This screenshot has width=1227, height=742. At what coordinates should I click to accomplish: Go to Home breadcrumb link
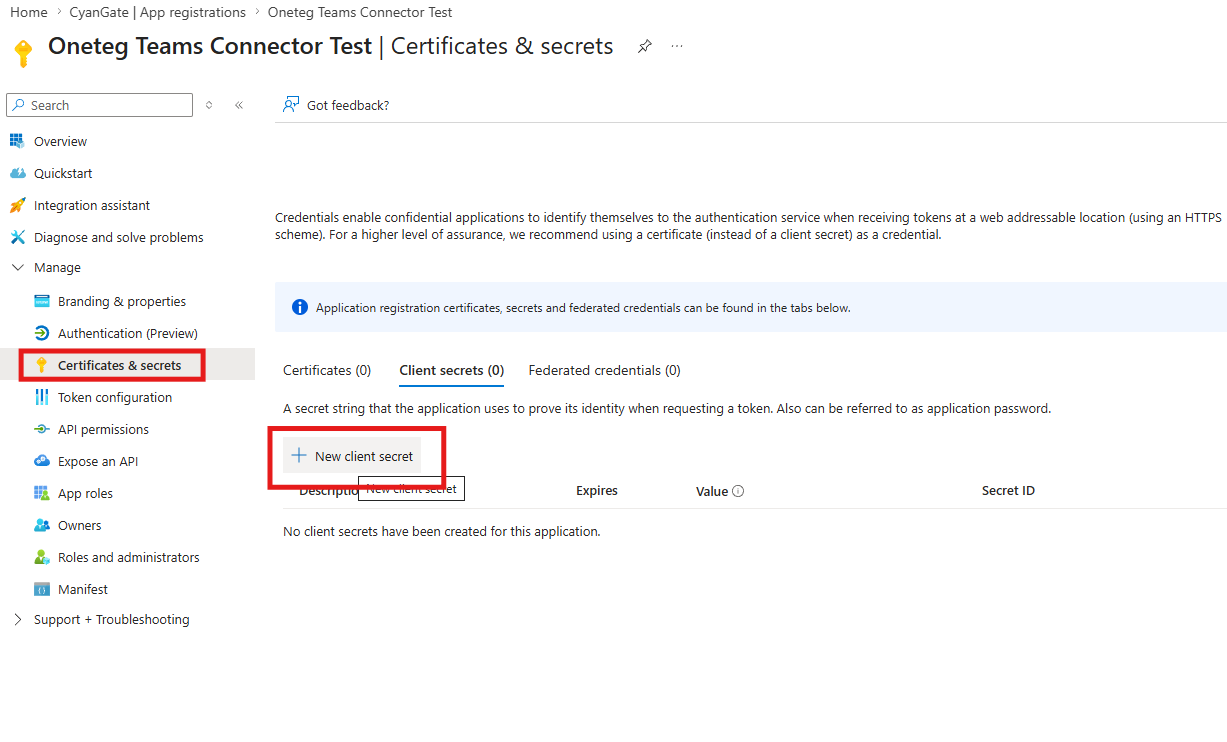(29, 12)
